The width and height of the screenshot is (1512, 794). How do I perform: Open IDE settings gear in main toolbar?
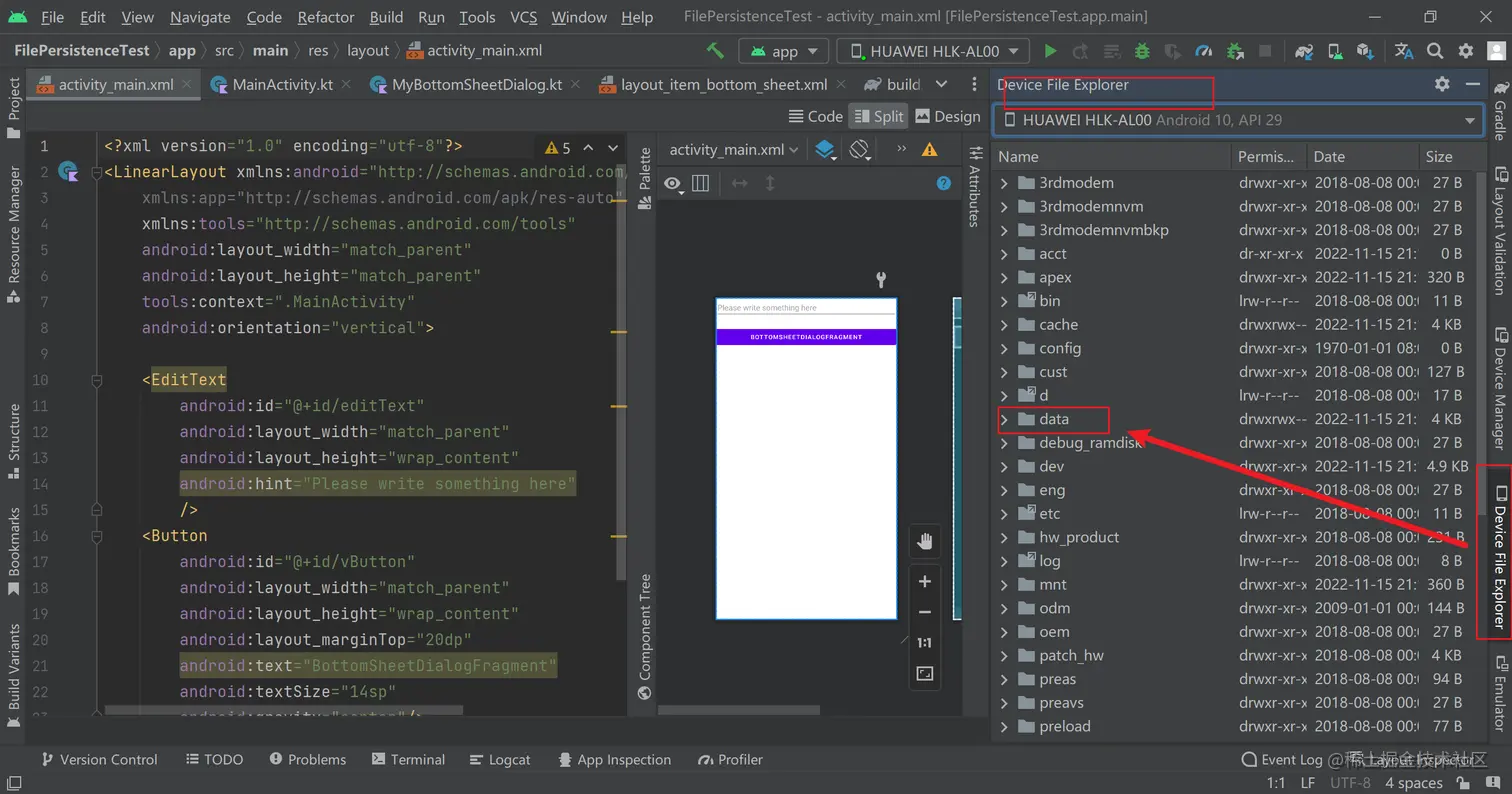(1466, 51)
